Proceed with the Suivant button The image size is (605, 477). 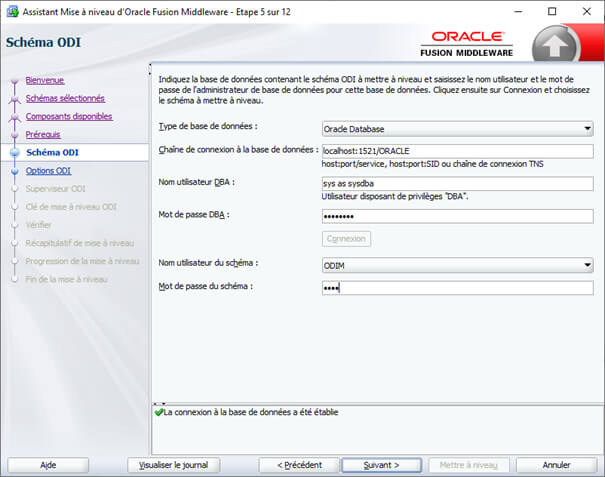(x=381, y=465)
